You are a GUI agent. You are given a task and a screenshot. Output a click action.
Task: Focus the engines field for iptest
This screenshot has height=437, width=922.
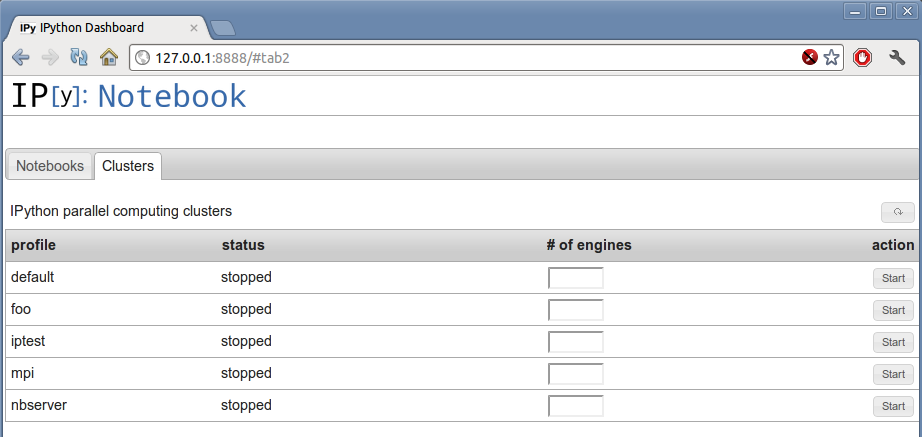[576, 342]
